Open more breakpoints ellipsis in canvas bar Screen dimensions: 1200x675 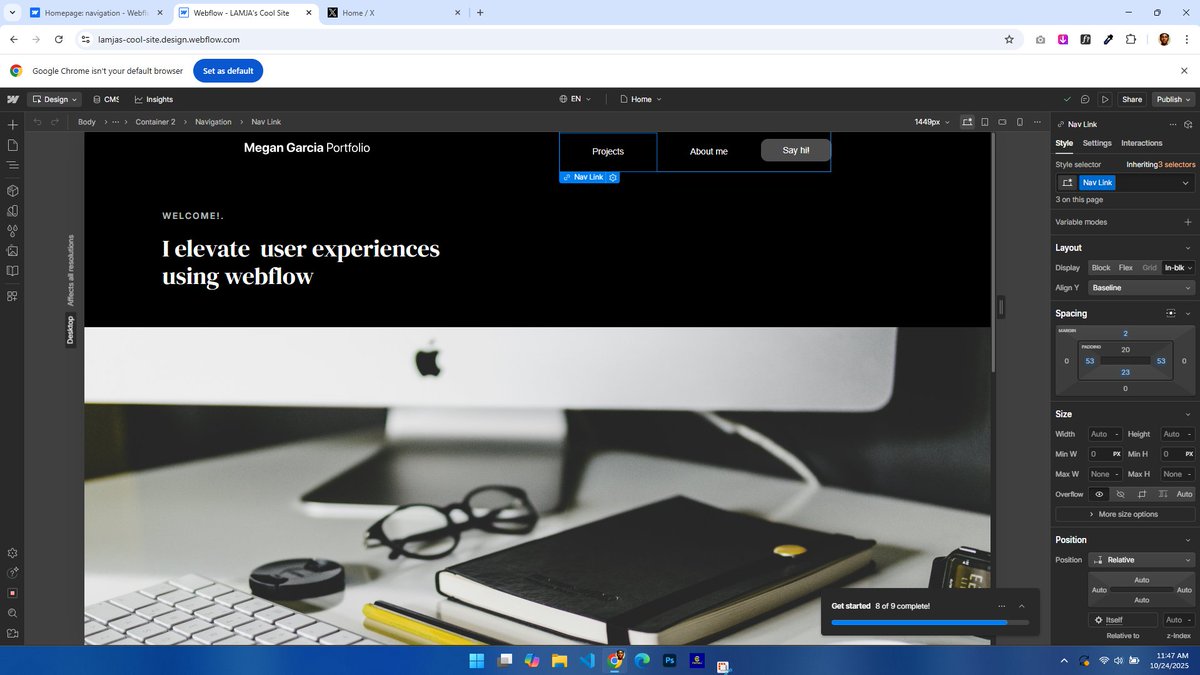1037,122
